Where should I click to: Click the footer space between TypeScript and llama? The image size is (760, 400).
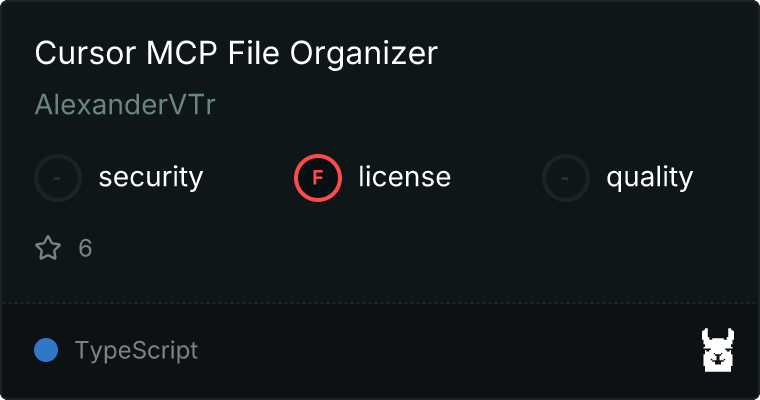point(448,351)
